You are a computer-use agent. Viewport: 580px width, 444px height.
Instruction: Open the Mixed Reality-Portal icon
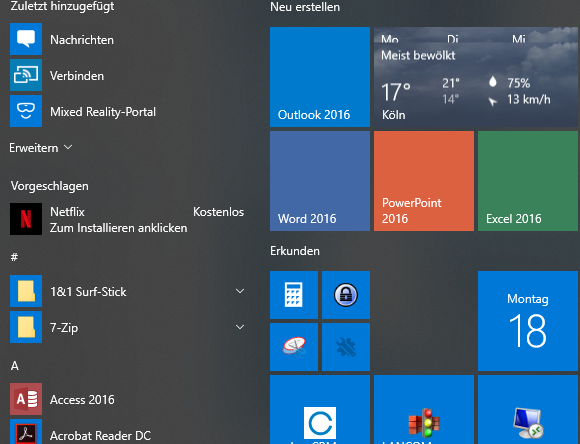click(26, 111)
